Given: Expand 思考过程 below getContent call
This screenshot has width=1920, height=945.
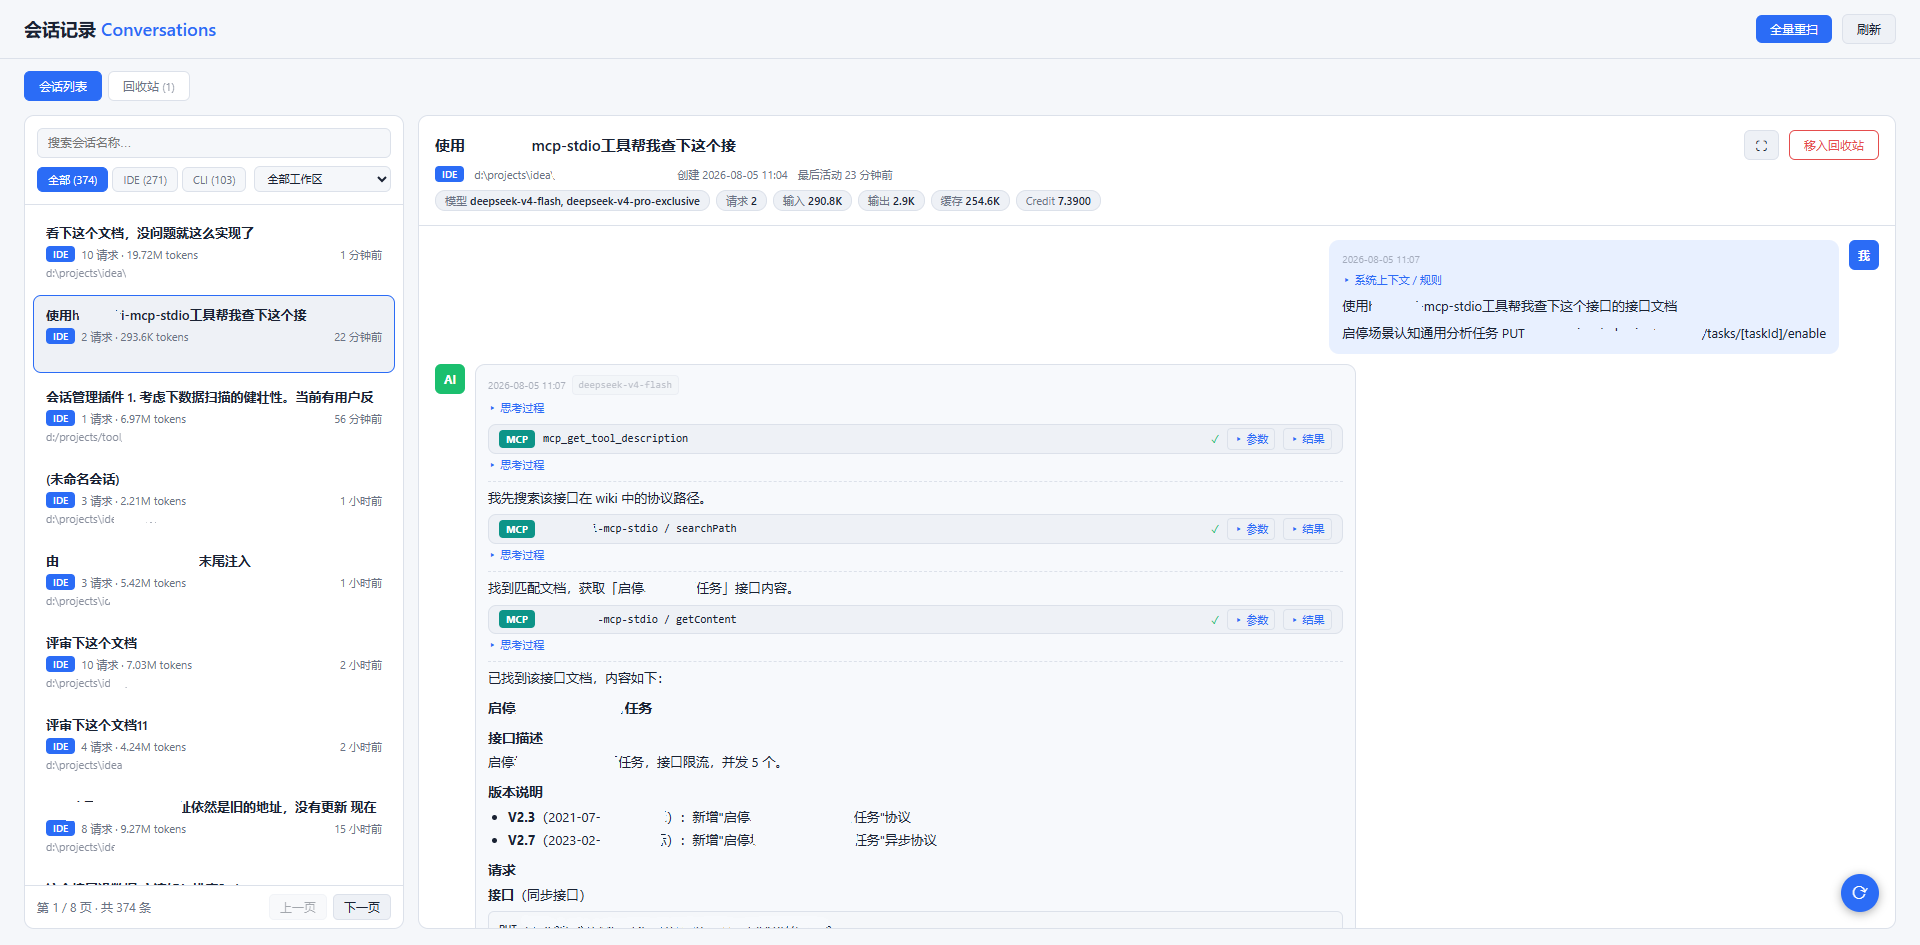Looking at the screenshot, I should point(517,645).
